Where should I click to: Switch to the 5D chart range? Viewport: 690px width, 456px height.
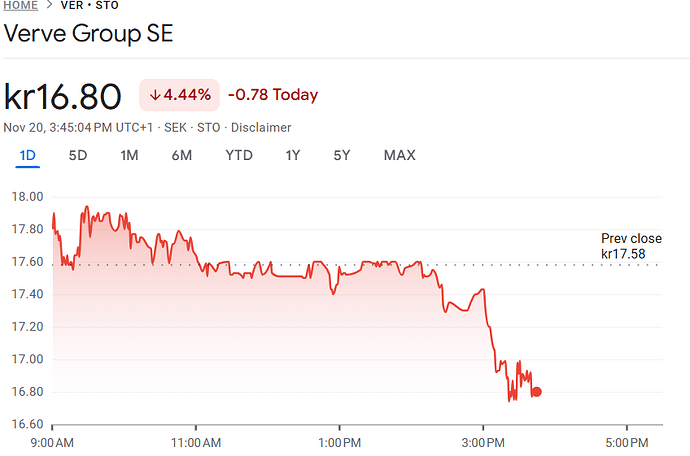(x=78, y=155)
